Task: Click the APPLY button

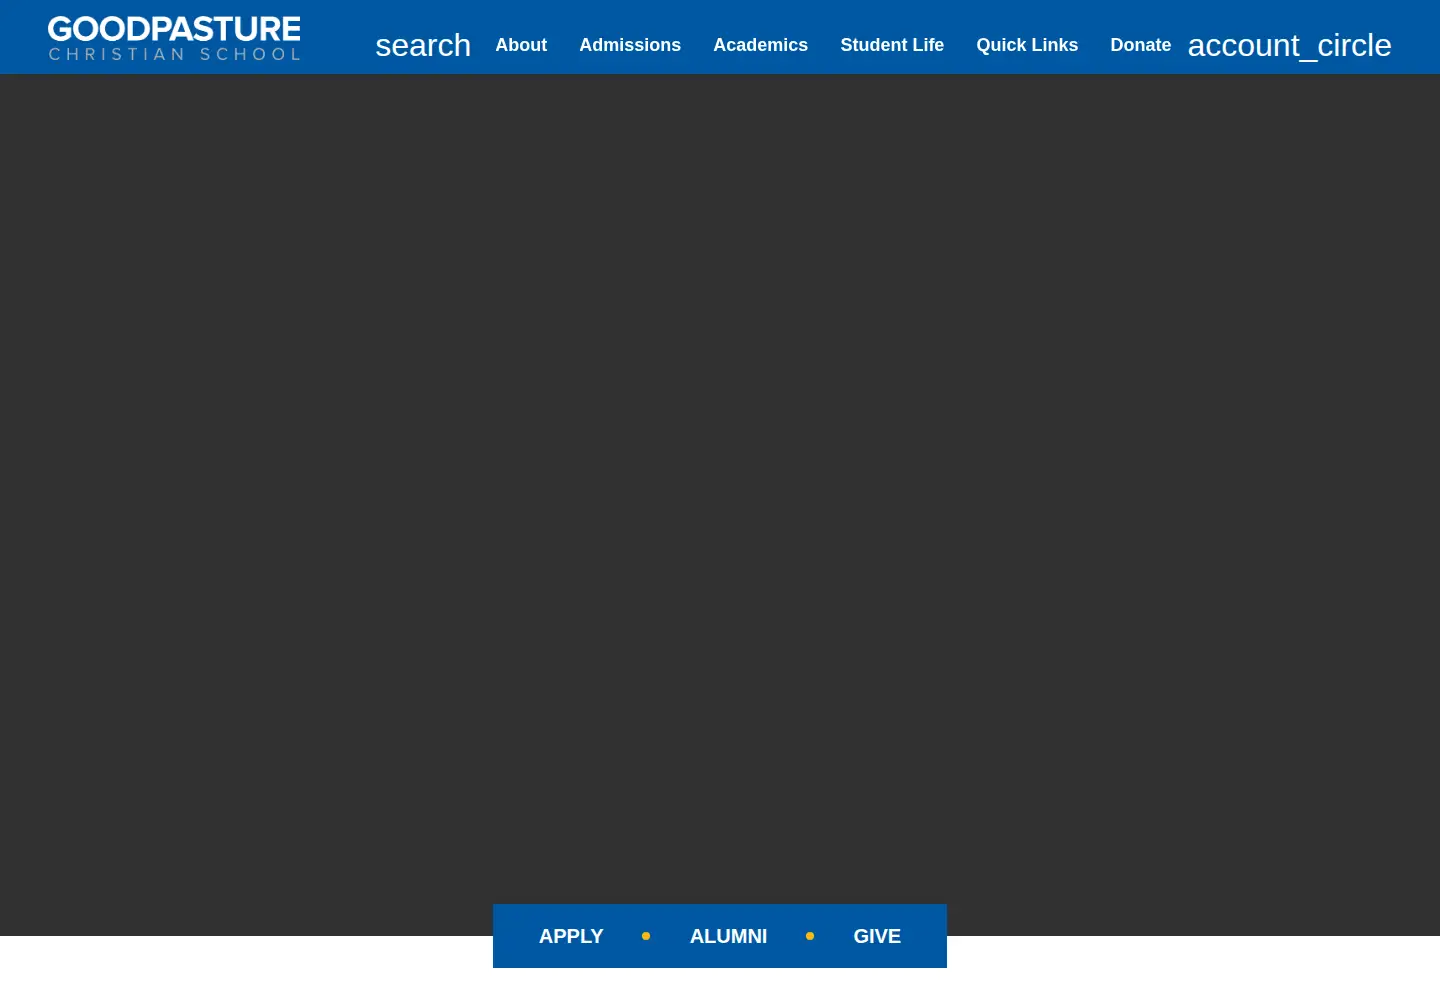Action: [571, 936]
